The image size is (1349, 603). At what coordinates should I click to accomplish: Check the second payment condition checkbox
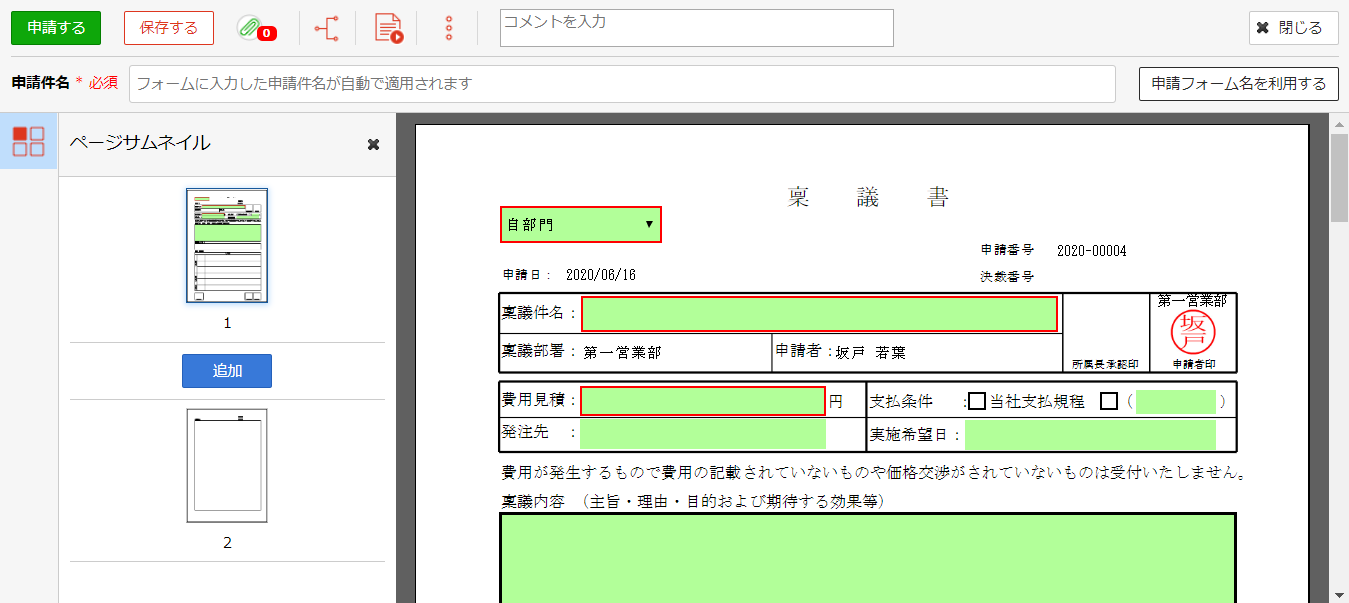pos(1108,402)
